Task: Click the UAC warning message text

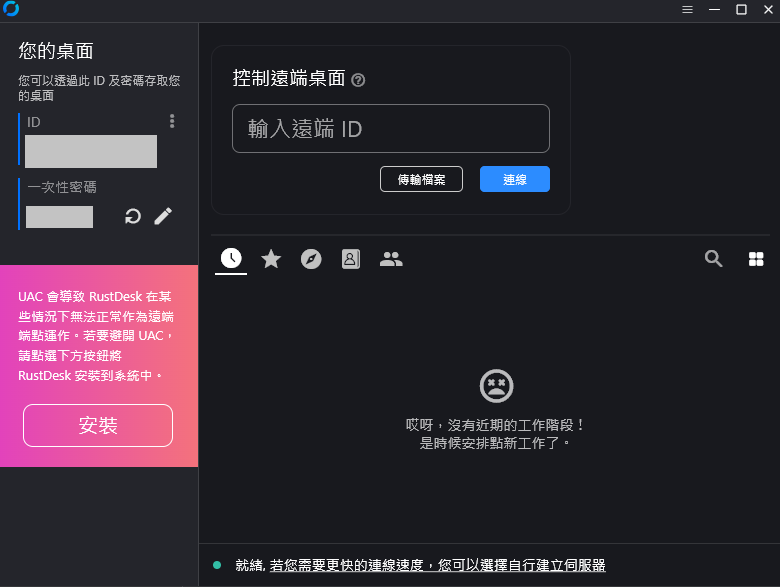Action: pyautogui.click(x=96, y=336)
